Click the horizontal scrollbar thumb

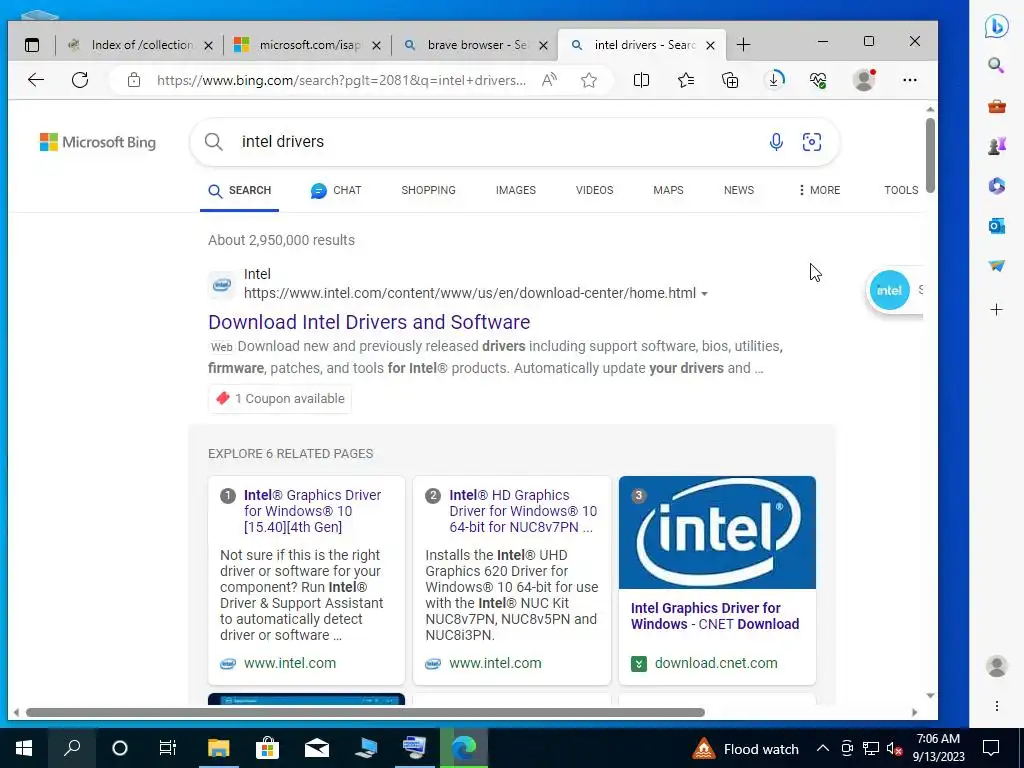tap(365, 712)
